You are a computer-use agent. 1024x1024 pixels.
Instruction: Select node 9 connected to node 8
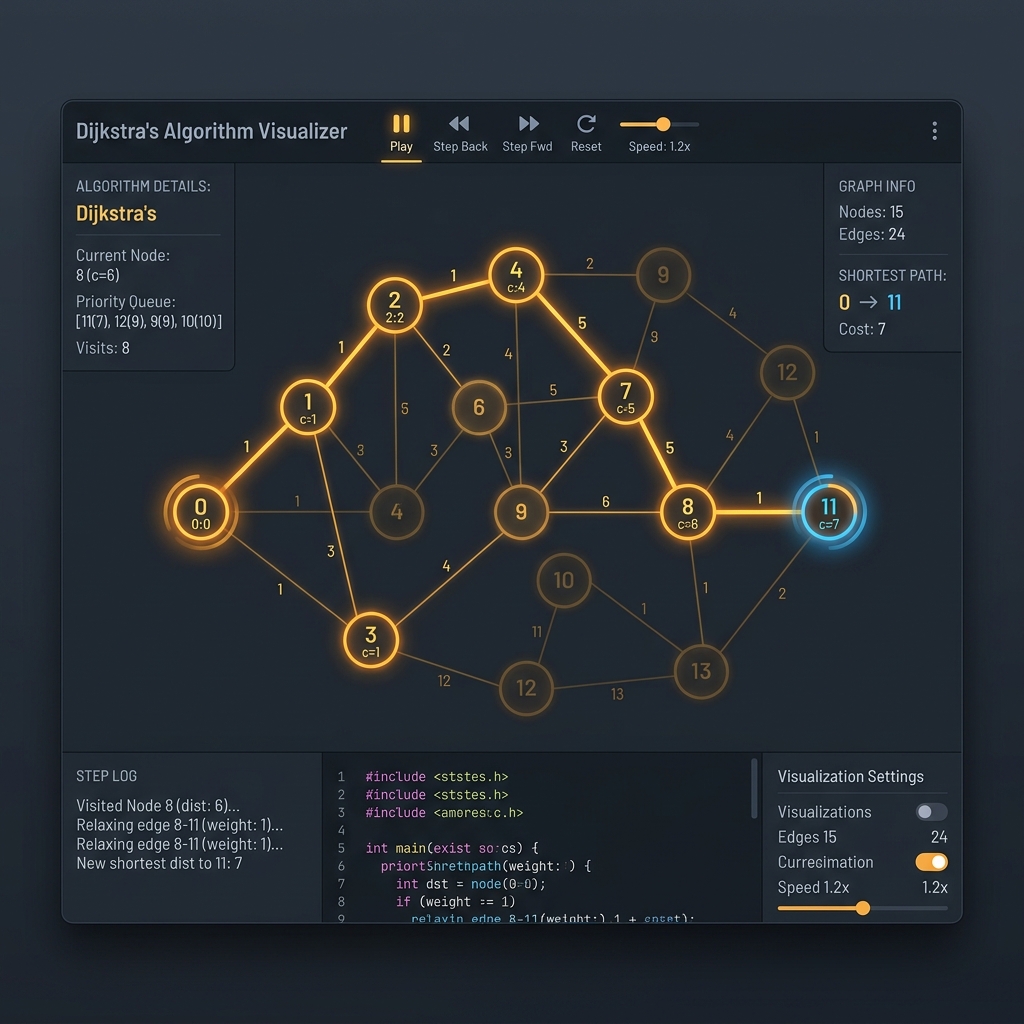[521, 512]
